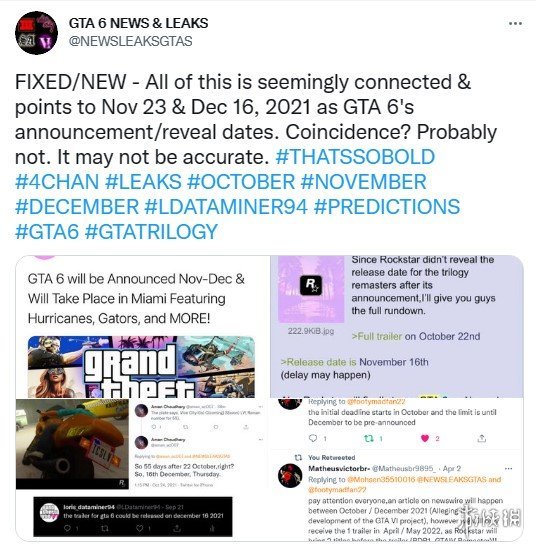The width and height of the screenshot is (536, 548).
Task: Click the GTA 6 NEWS & LEAKS profile avatar
Action: [x=36, y=33]
